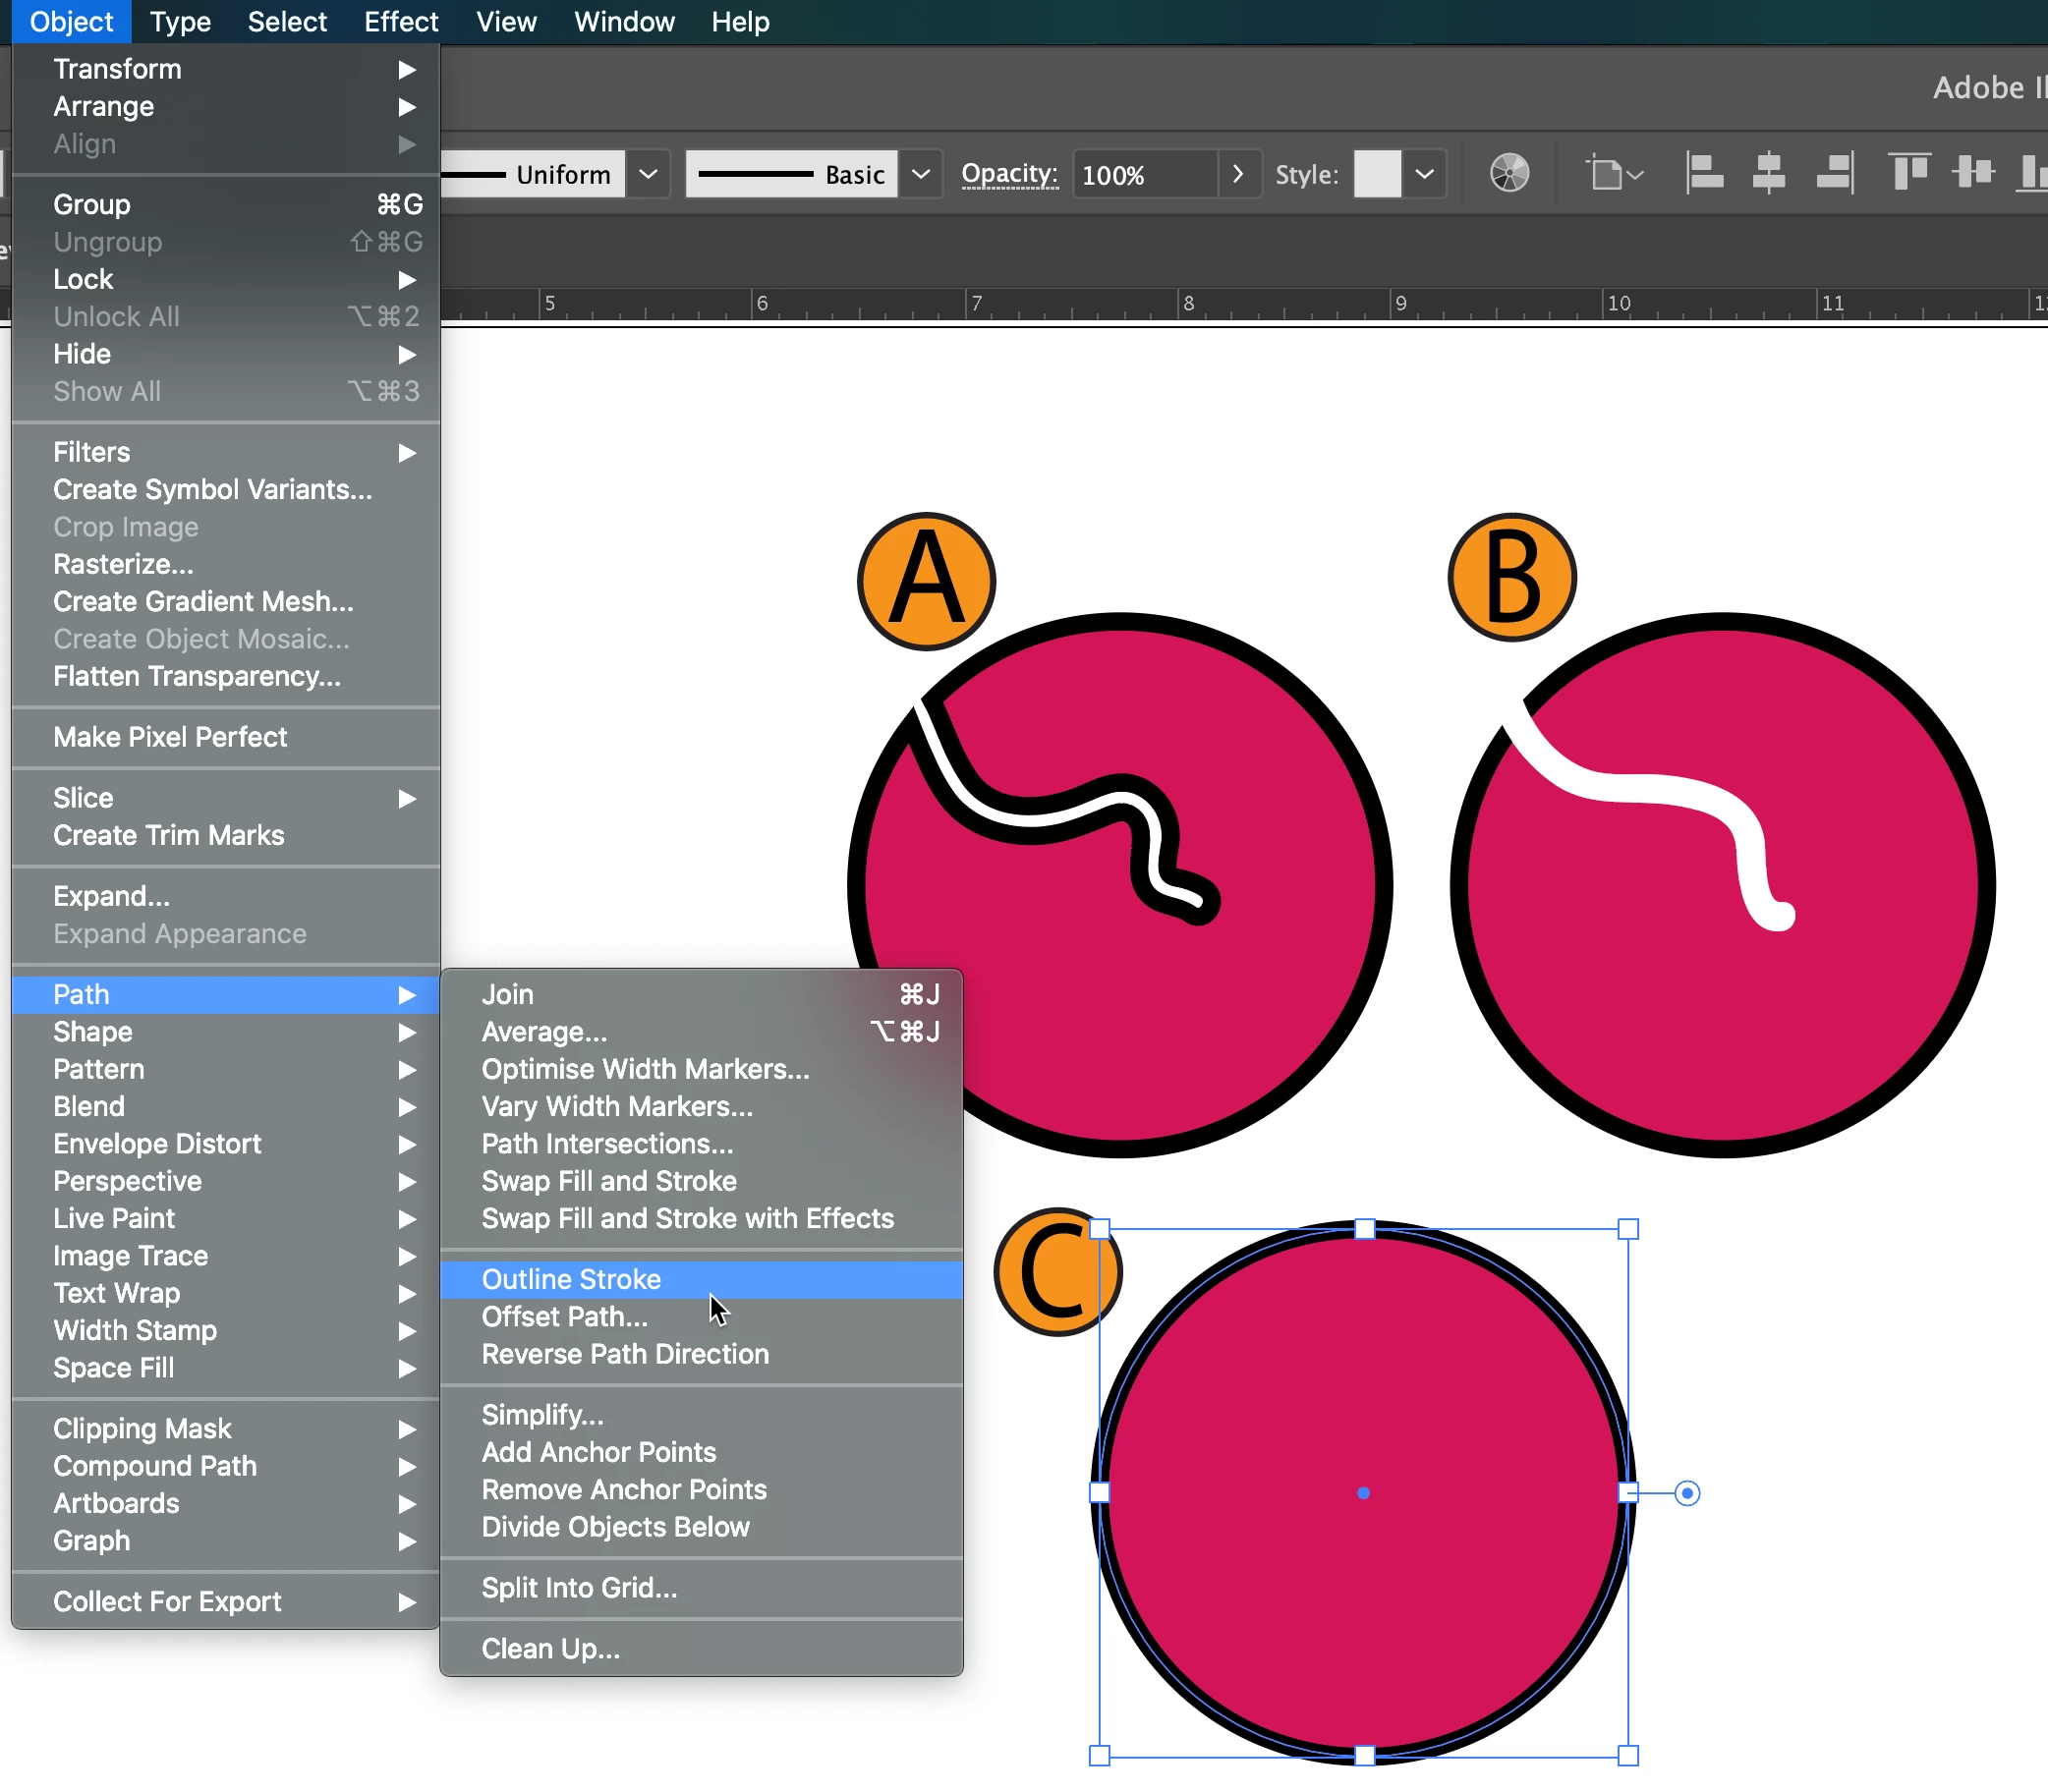The height and width of the screenshot is (1792, 2048).
Task: Open the Uniform width profile dropdown
Action: (x=648, y=174)
